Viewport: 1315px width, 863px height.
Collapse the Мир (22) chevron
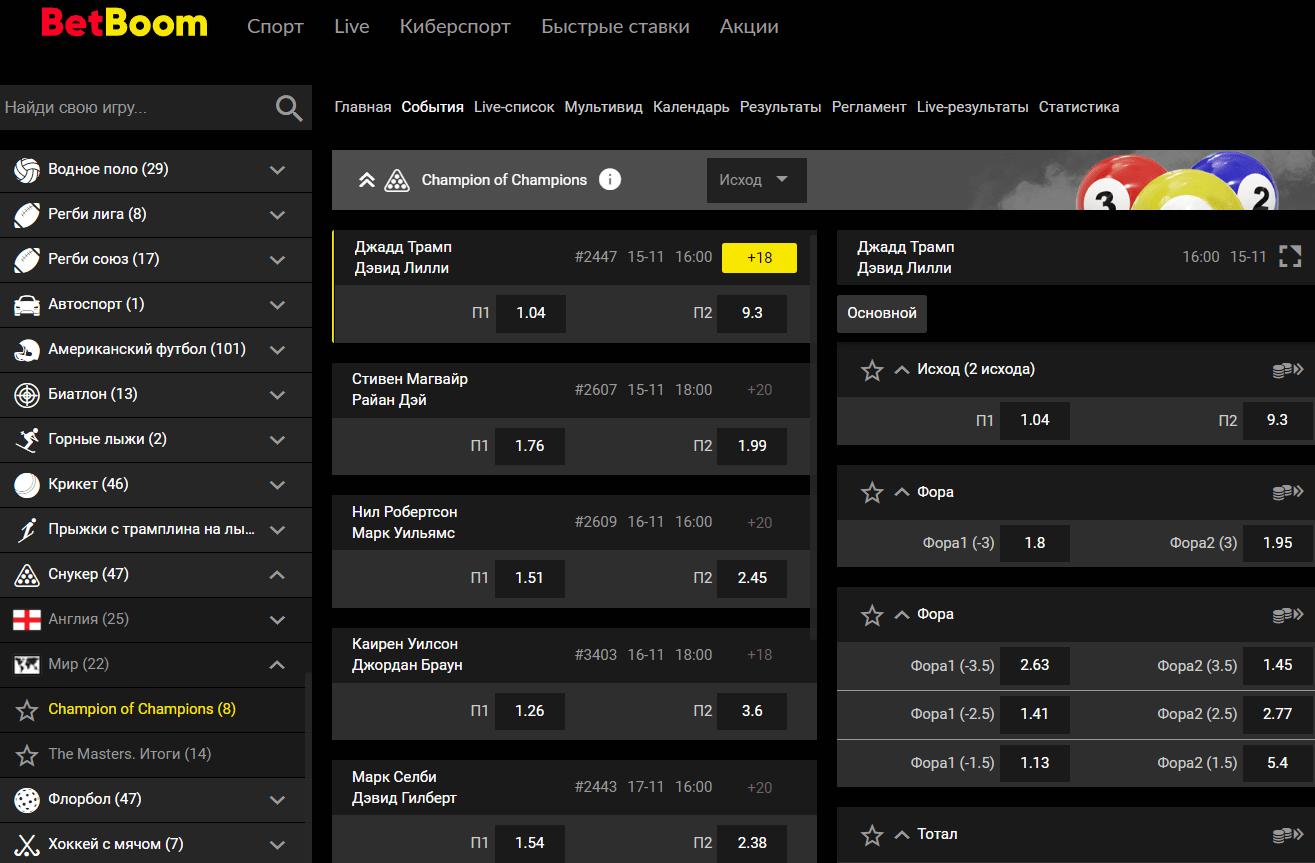[x=278, y=665]
